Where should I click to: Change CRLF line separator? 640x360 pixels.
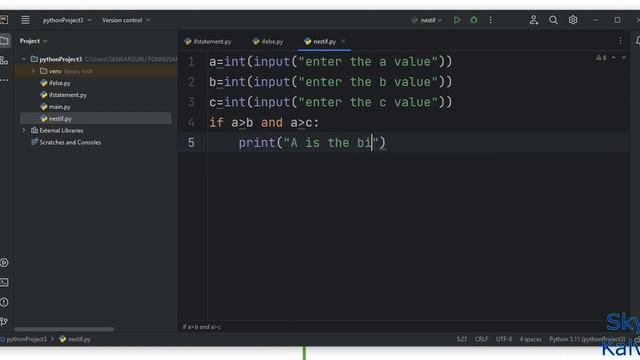(x=481, y=339)
